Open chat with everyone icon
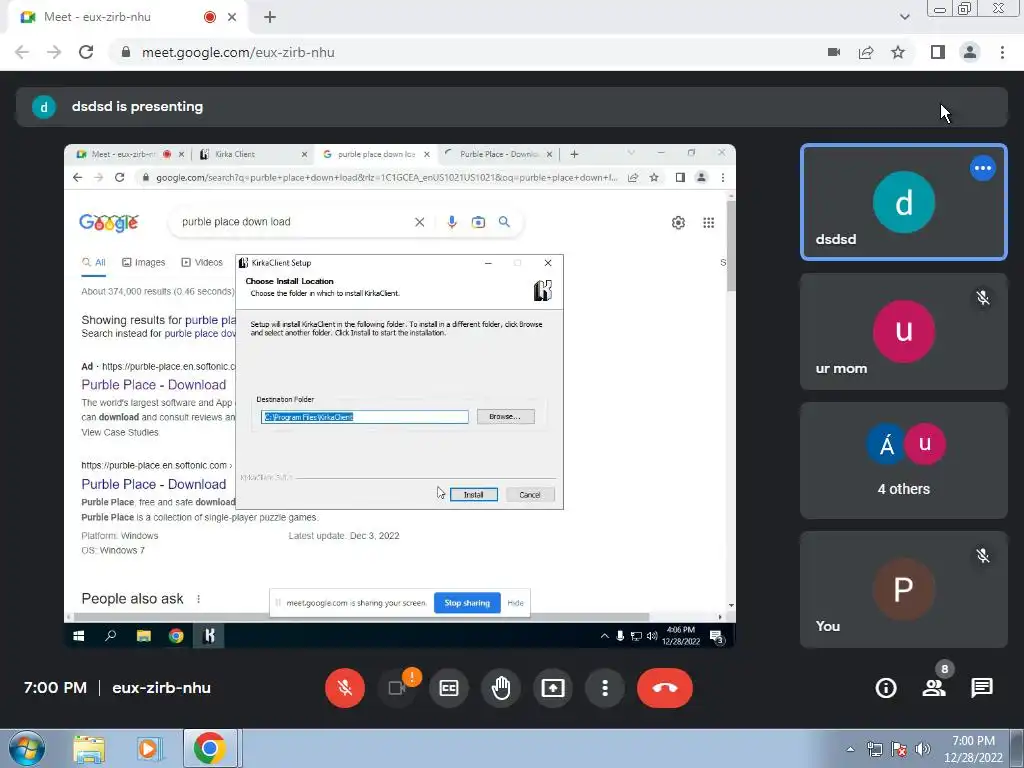Screen dimensions: 1024x768 pyautogui.click(x=982, y=688)
